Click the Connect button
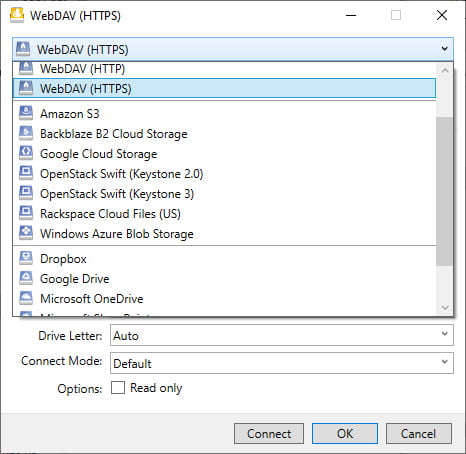The image size is (466, 454). coord(269,433)
